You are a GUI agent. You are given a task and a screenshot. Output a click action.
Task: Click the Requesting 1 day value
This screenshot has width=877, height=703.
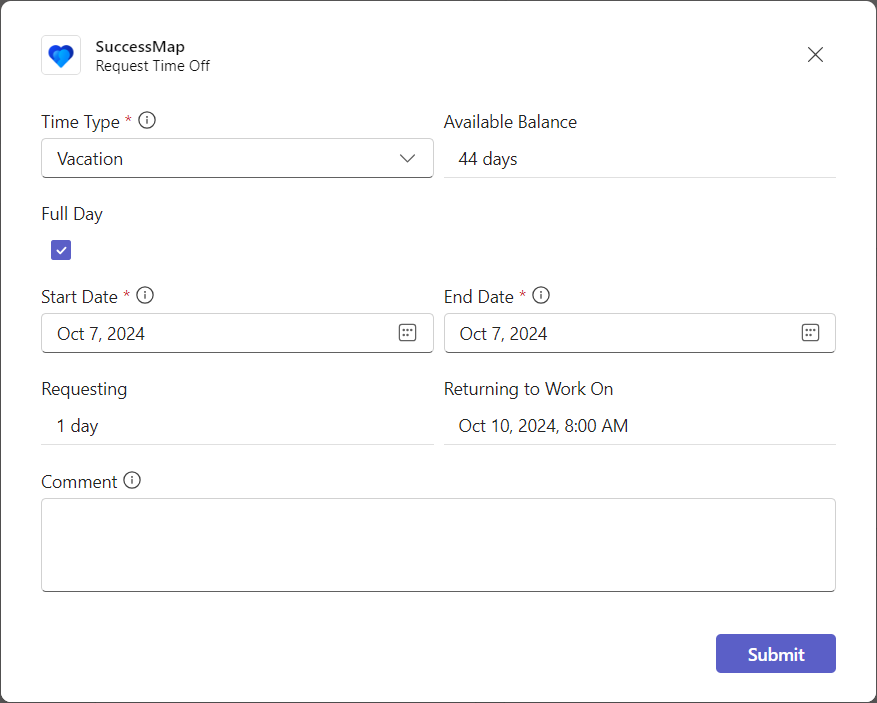[77, 426]
